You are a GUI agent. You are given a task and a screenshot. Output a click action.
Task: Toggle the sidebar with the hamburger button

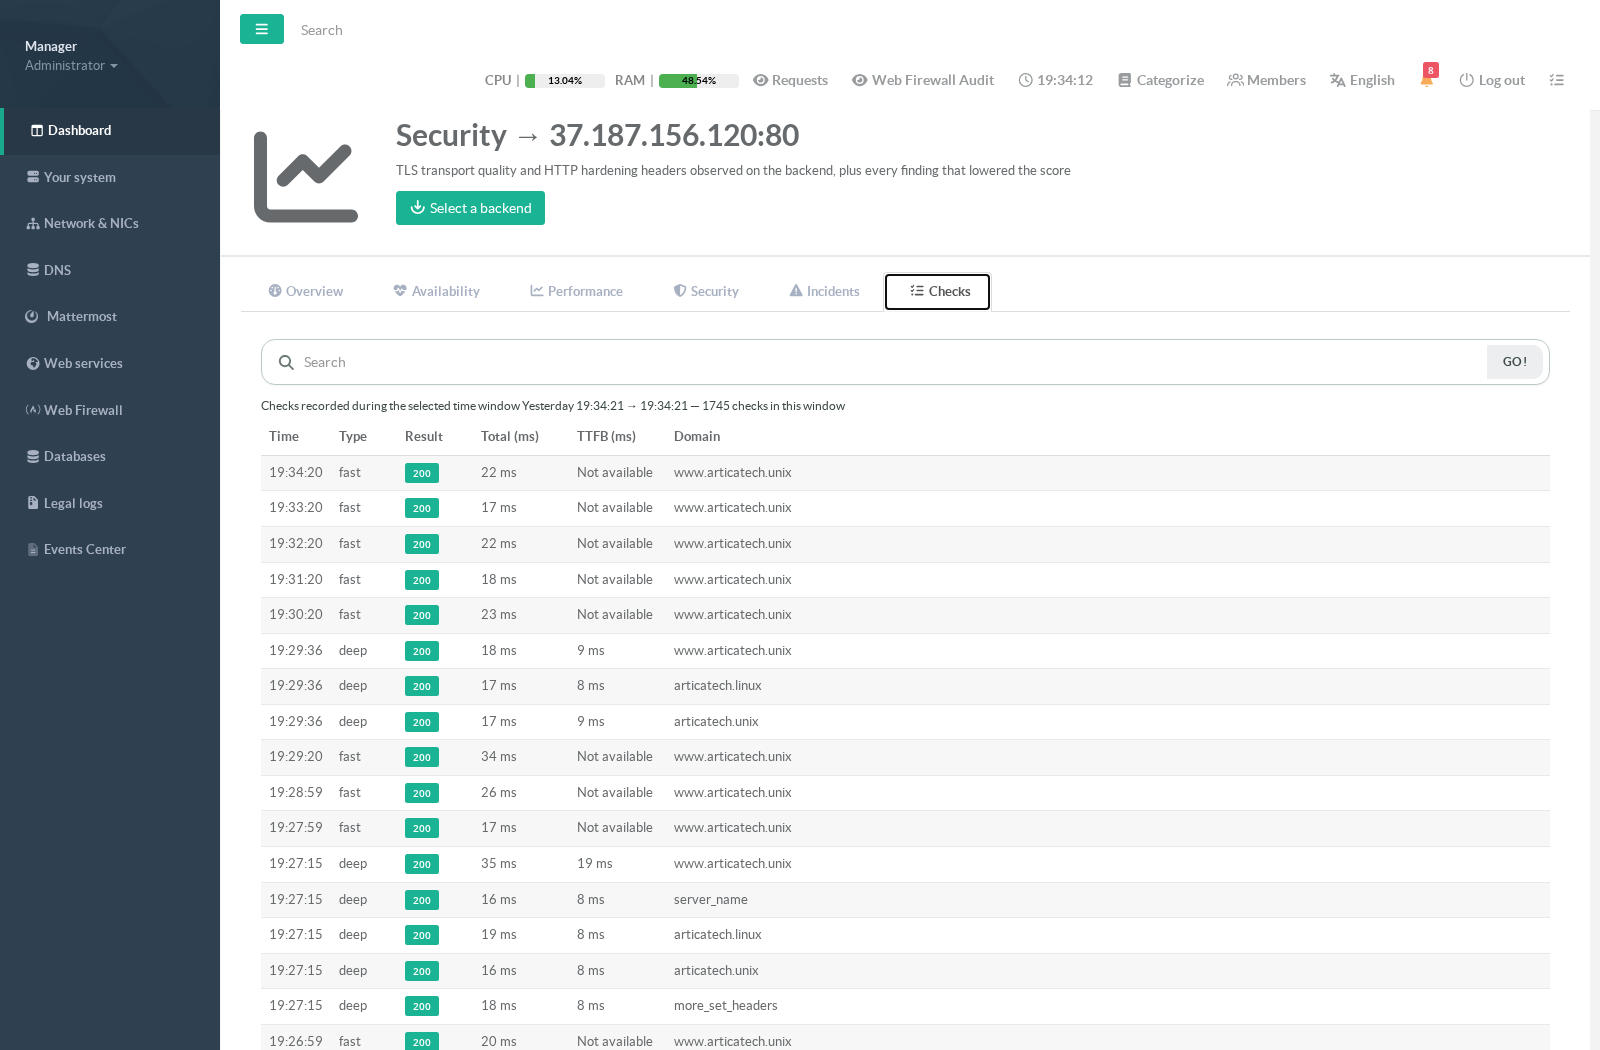[x=262, y=29]
